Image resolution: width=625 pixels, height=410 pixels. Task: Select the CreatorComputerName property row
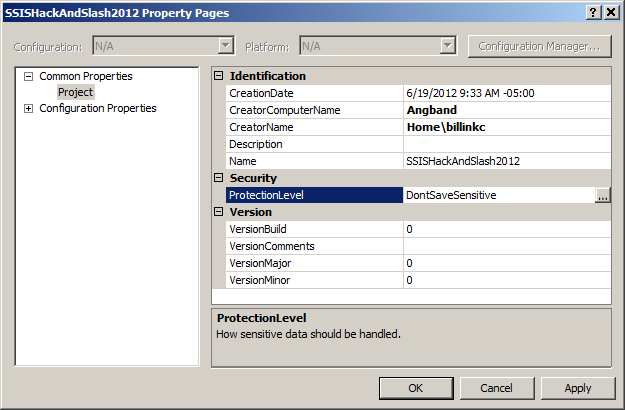pyautogui.click(x=418, y=110)
